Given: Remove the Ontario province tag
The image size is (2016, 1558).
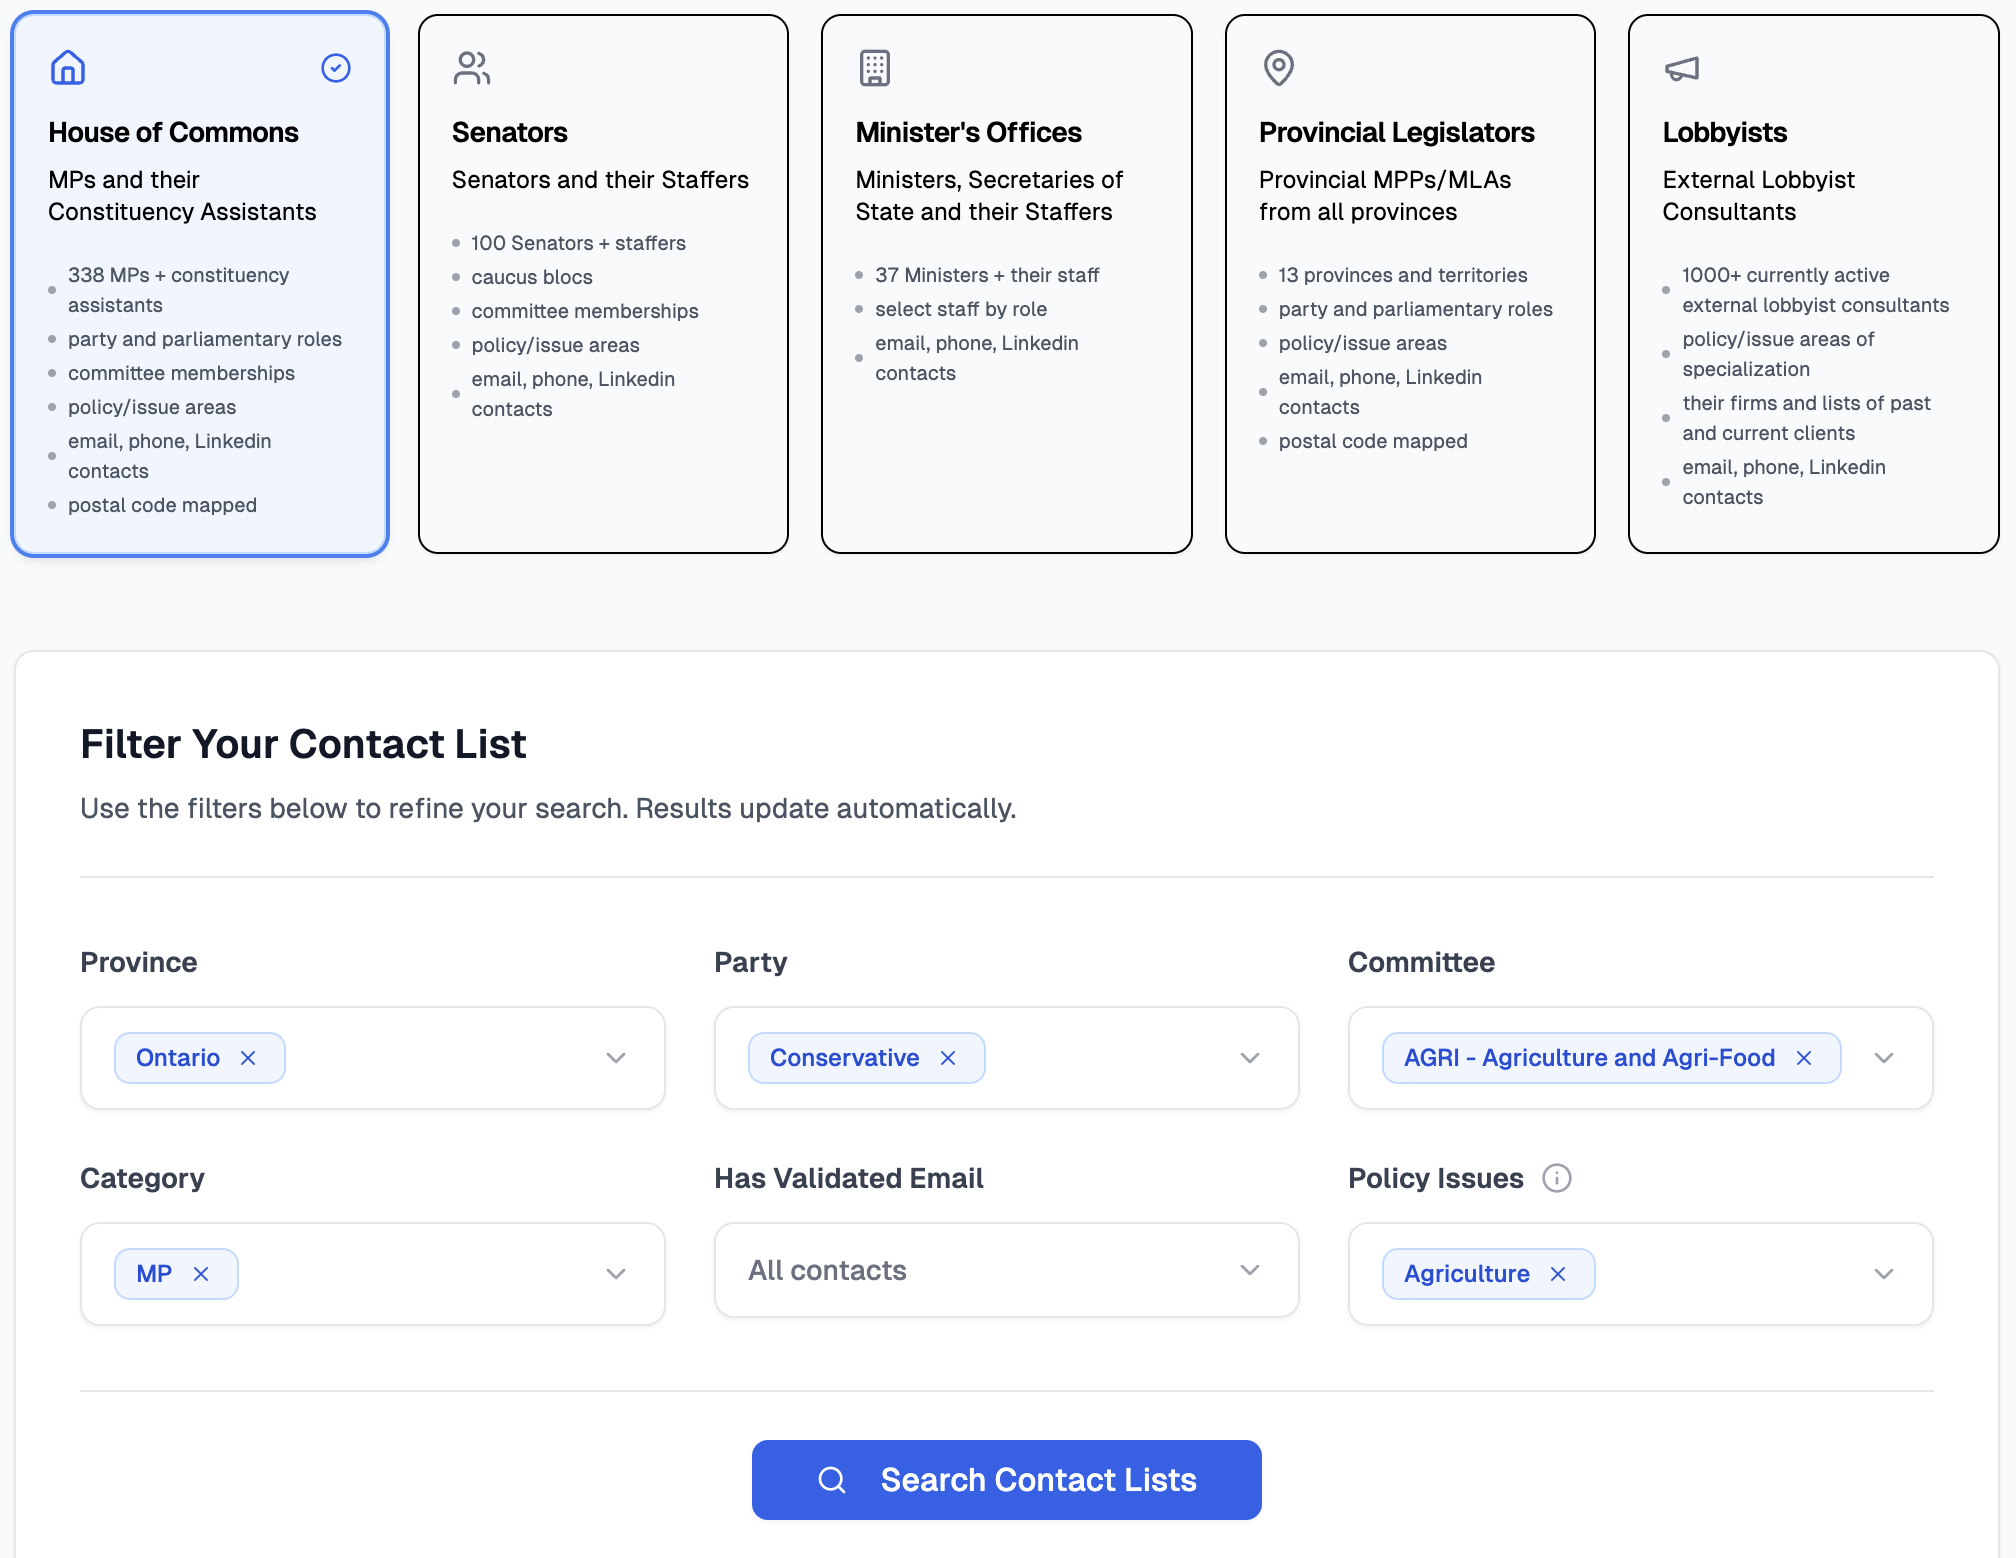Looking at the screenshot, I should coord(249,1058).
